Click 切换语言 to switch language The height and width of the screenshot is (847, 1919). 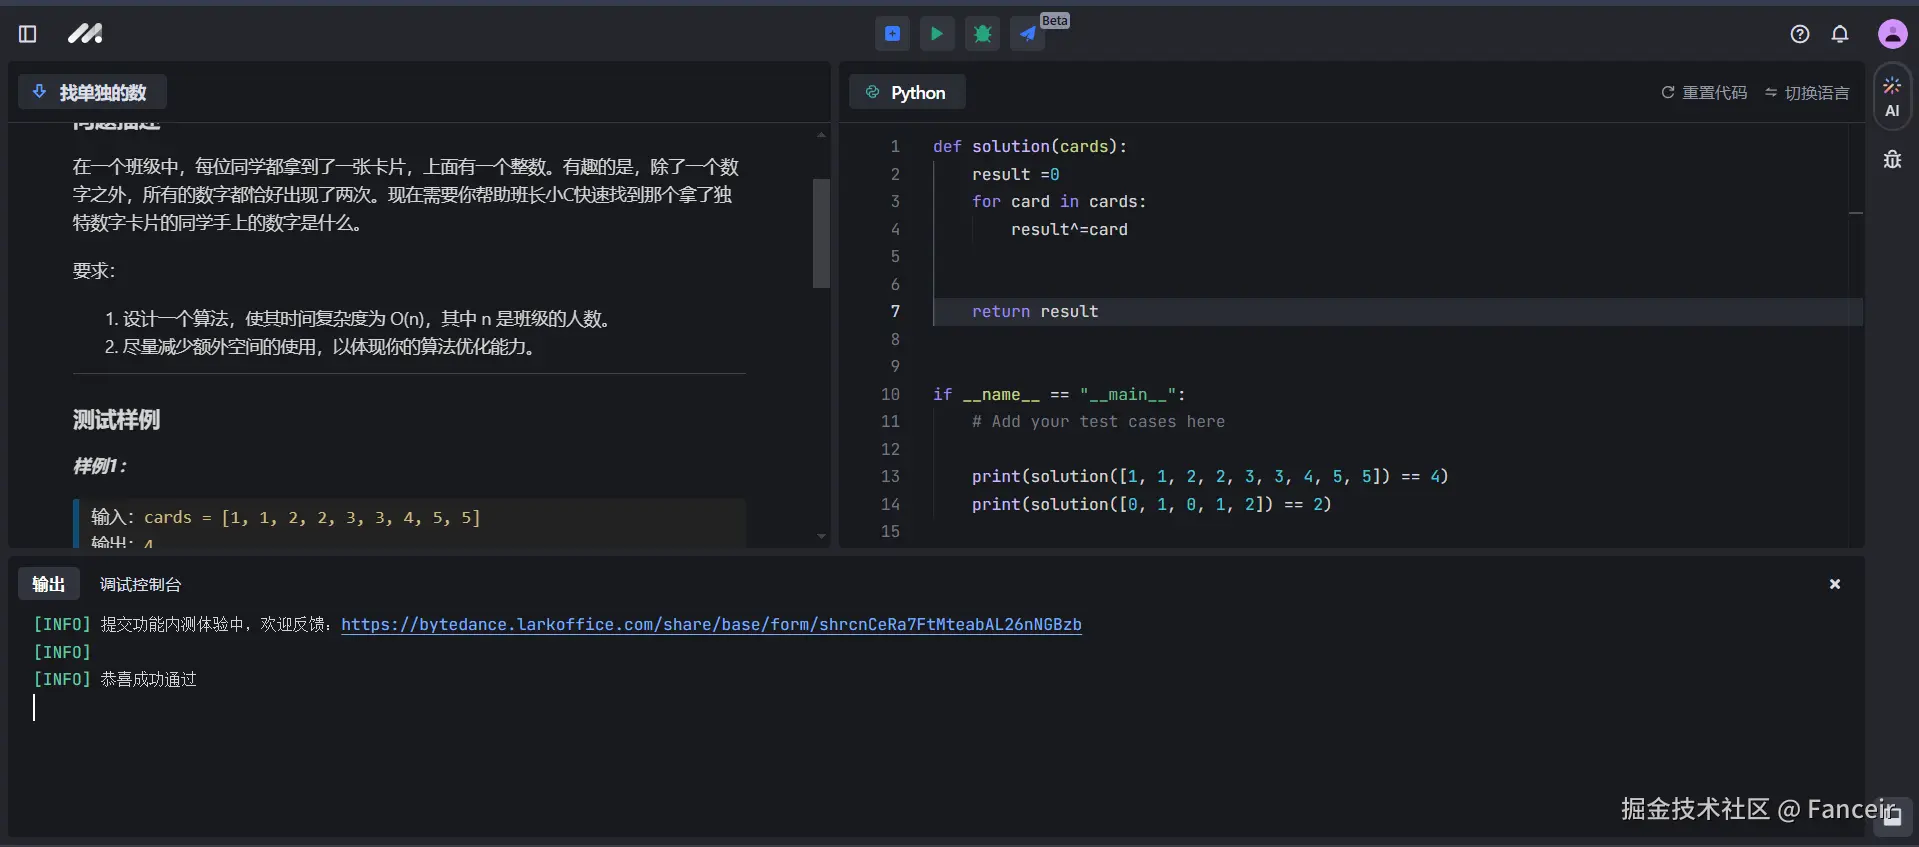click(x=1807, y=92)
